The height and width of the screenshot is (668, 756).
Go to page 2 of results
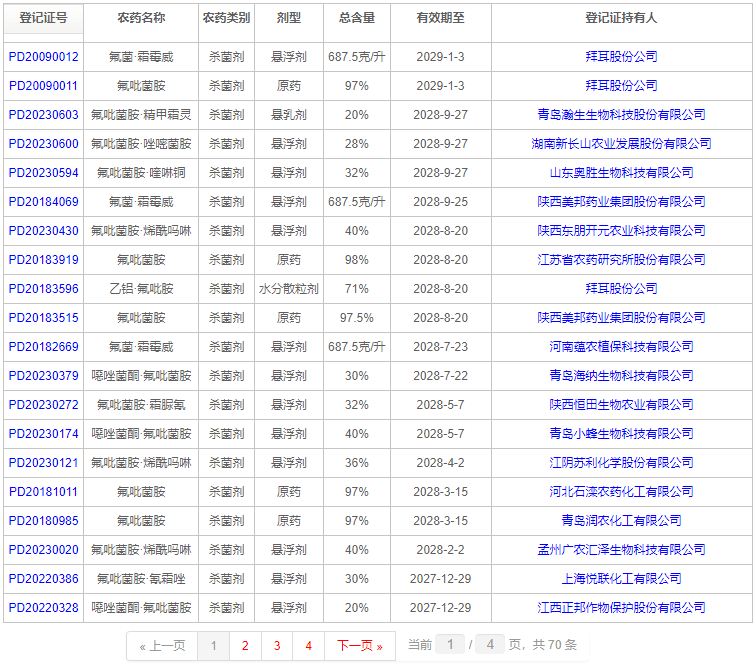[245, 646]
